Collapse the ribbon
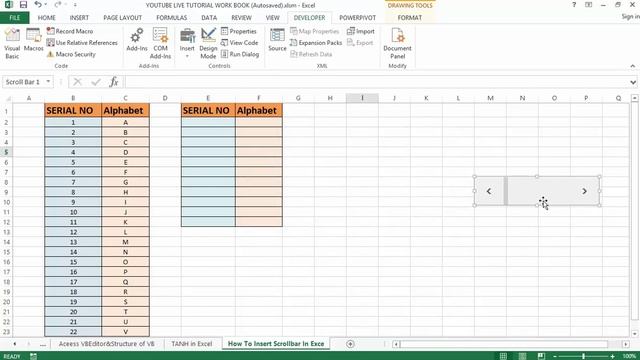640x360 pixels. pos(633,66)
